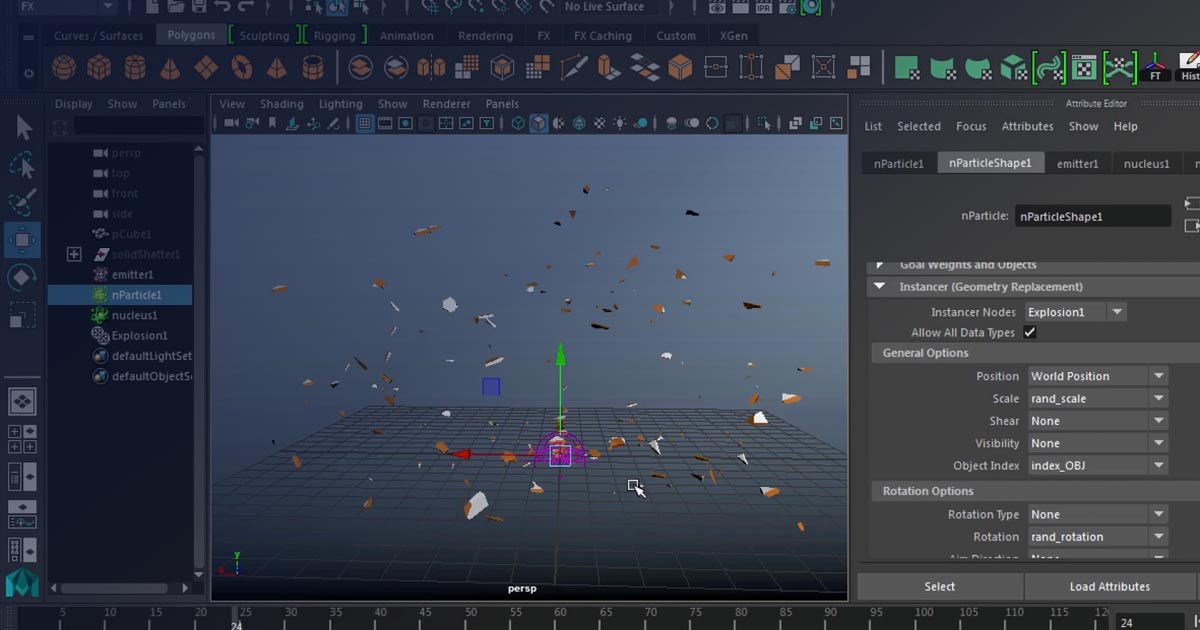Start an IPR render from the status line
Image resolution: width=1200 pixels, height=630 pixels.
click(763, 7)
